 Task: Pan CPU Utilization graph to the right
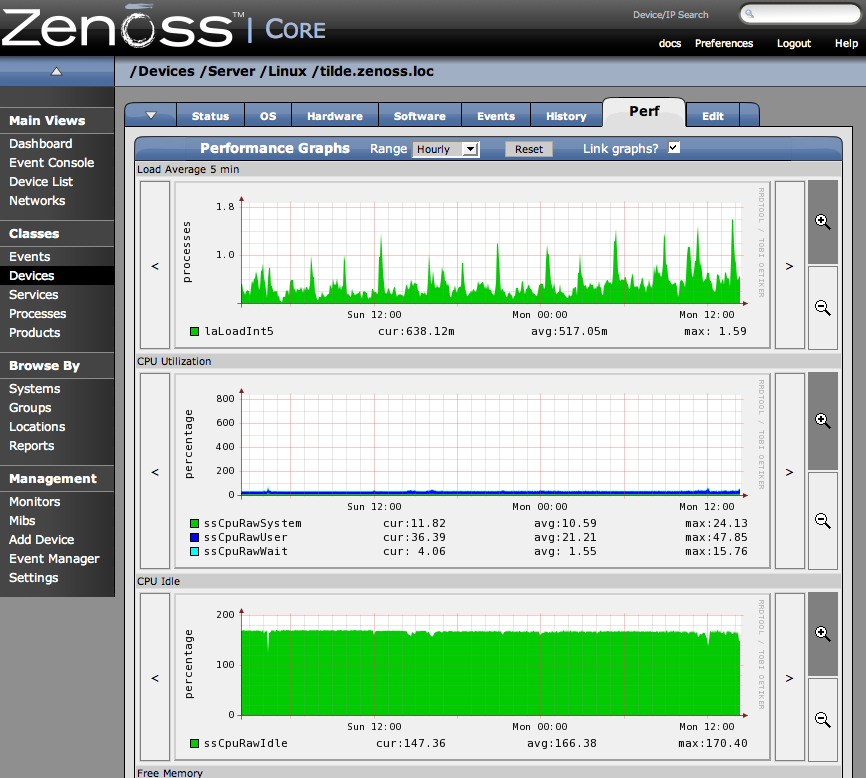click(789, 471)
